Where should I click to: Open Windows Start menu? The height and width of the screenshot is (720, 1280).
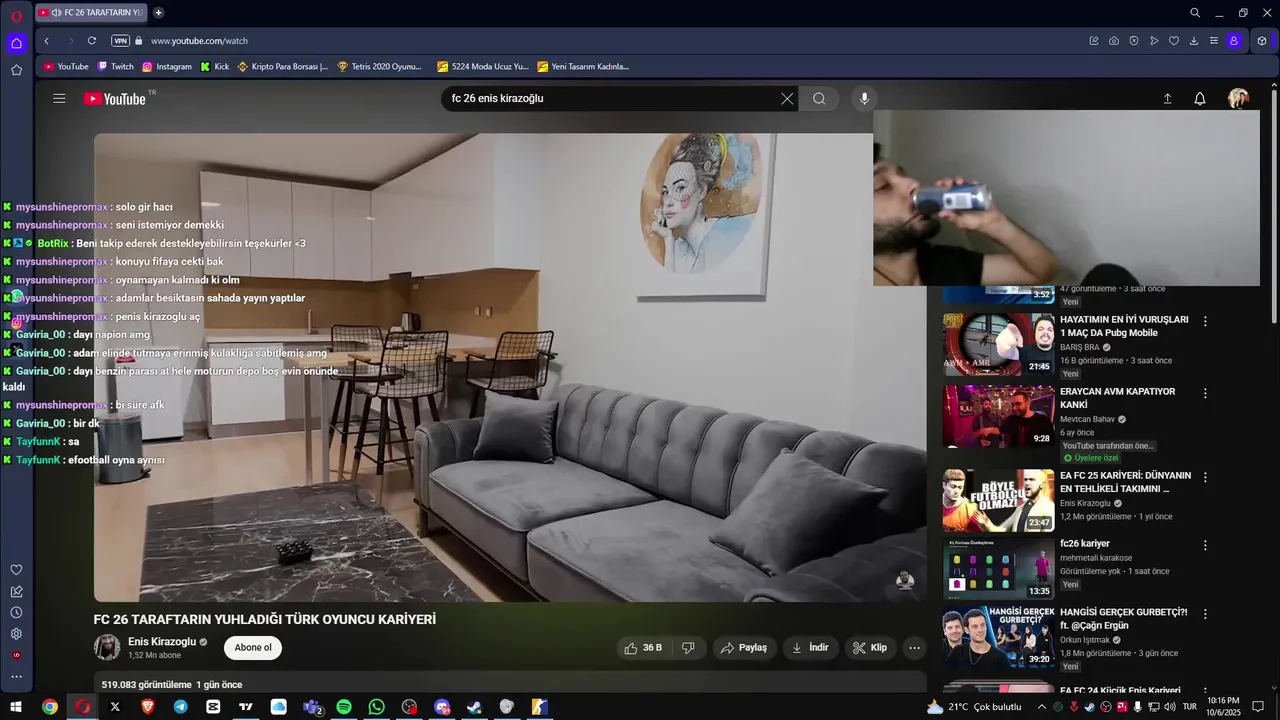[16, 707]
